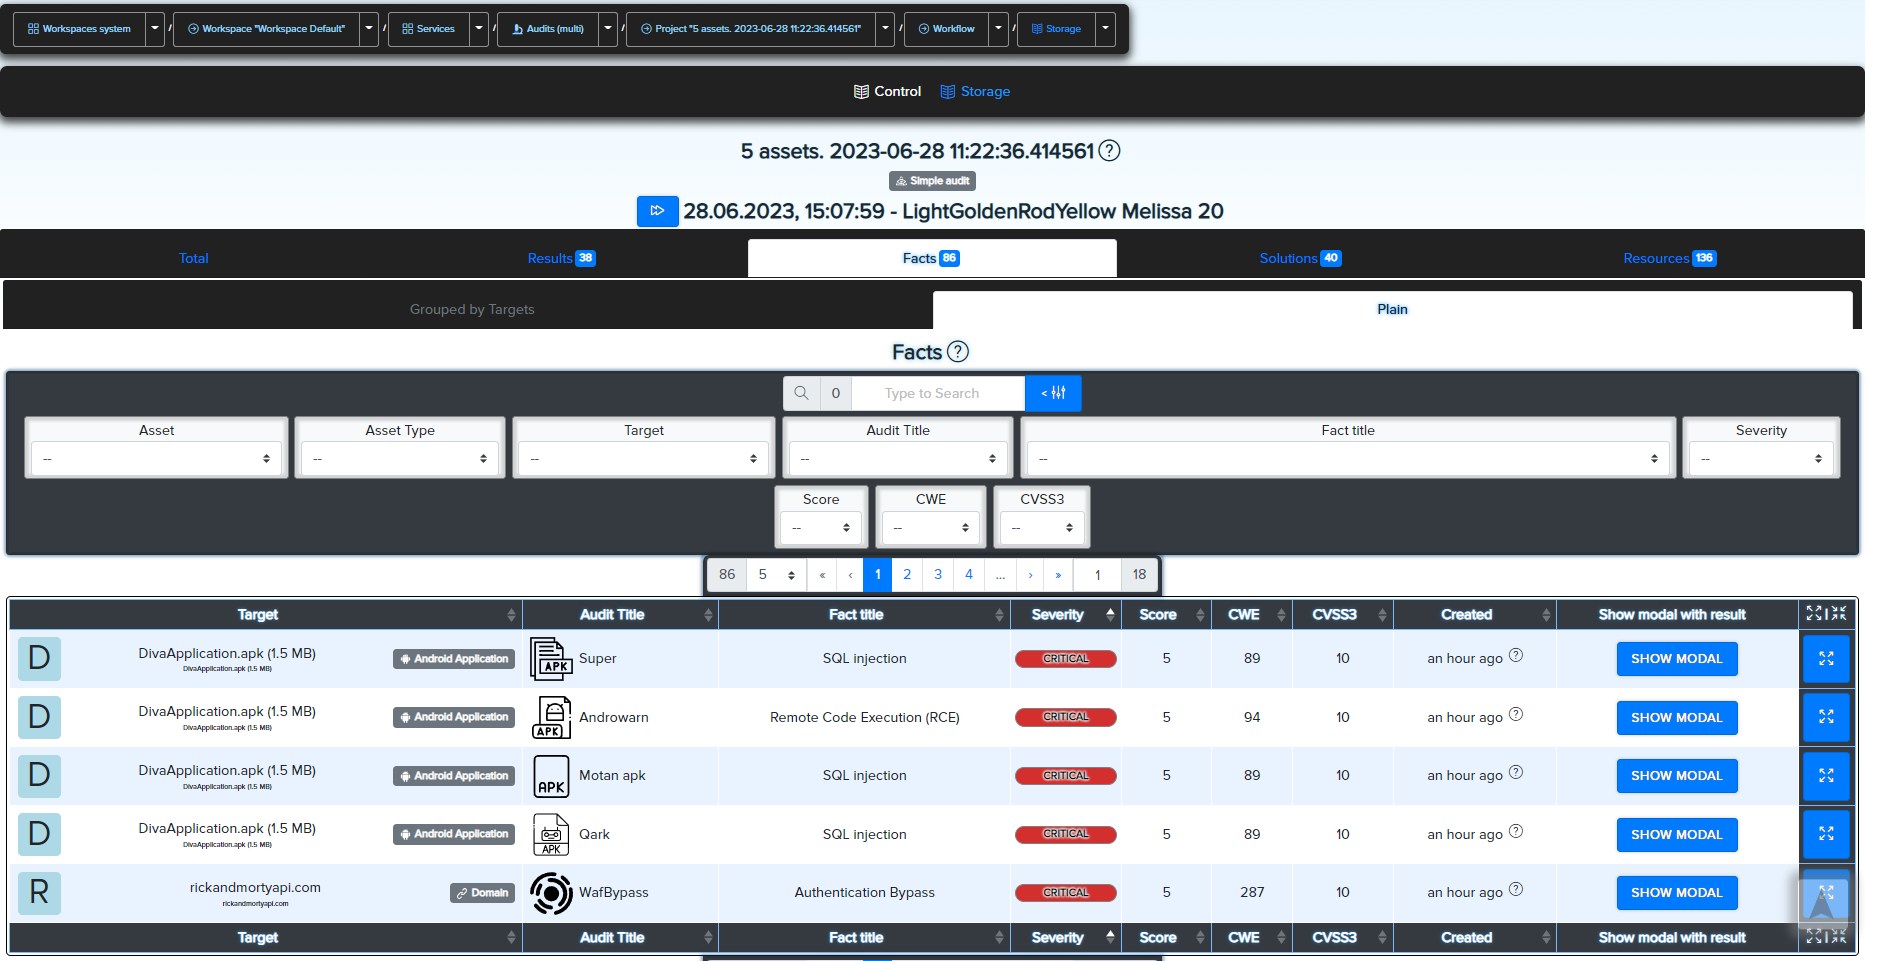Show modal for WafBypass Authentication Bypass
Screen dimensions: 1877x961
coord(1677,893)
